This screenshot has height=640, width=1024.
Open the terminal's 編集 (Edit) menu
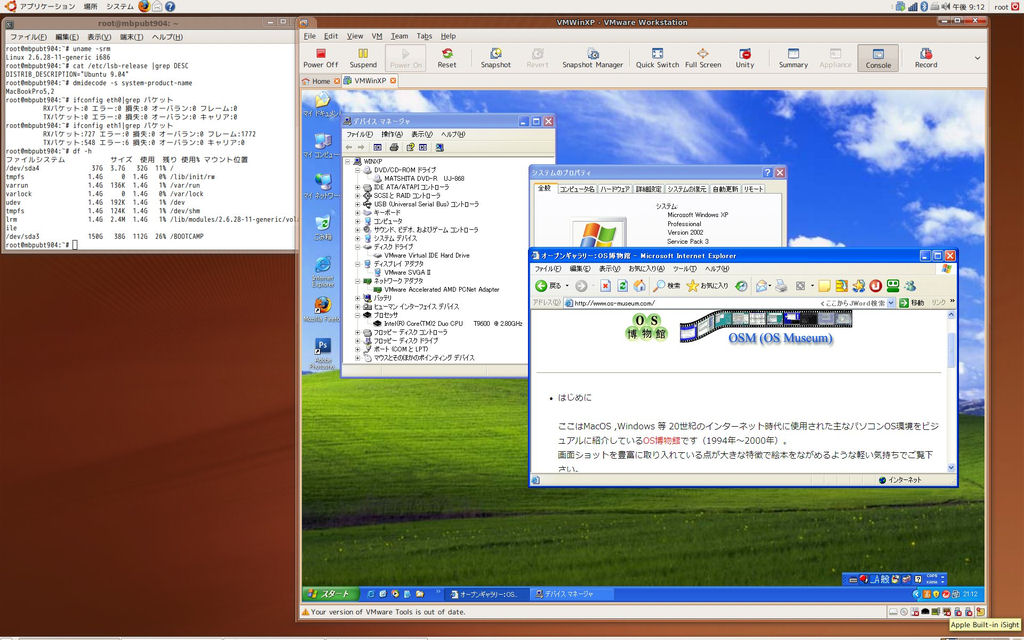(67, 37)
